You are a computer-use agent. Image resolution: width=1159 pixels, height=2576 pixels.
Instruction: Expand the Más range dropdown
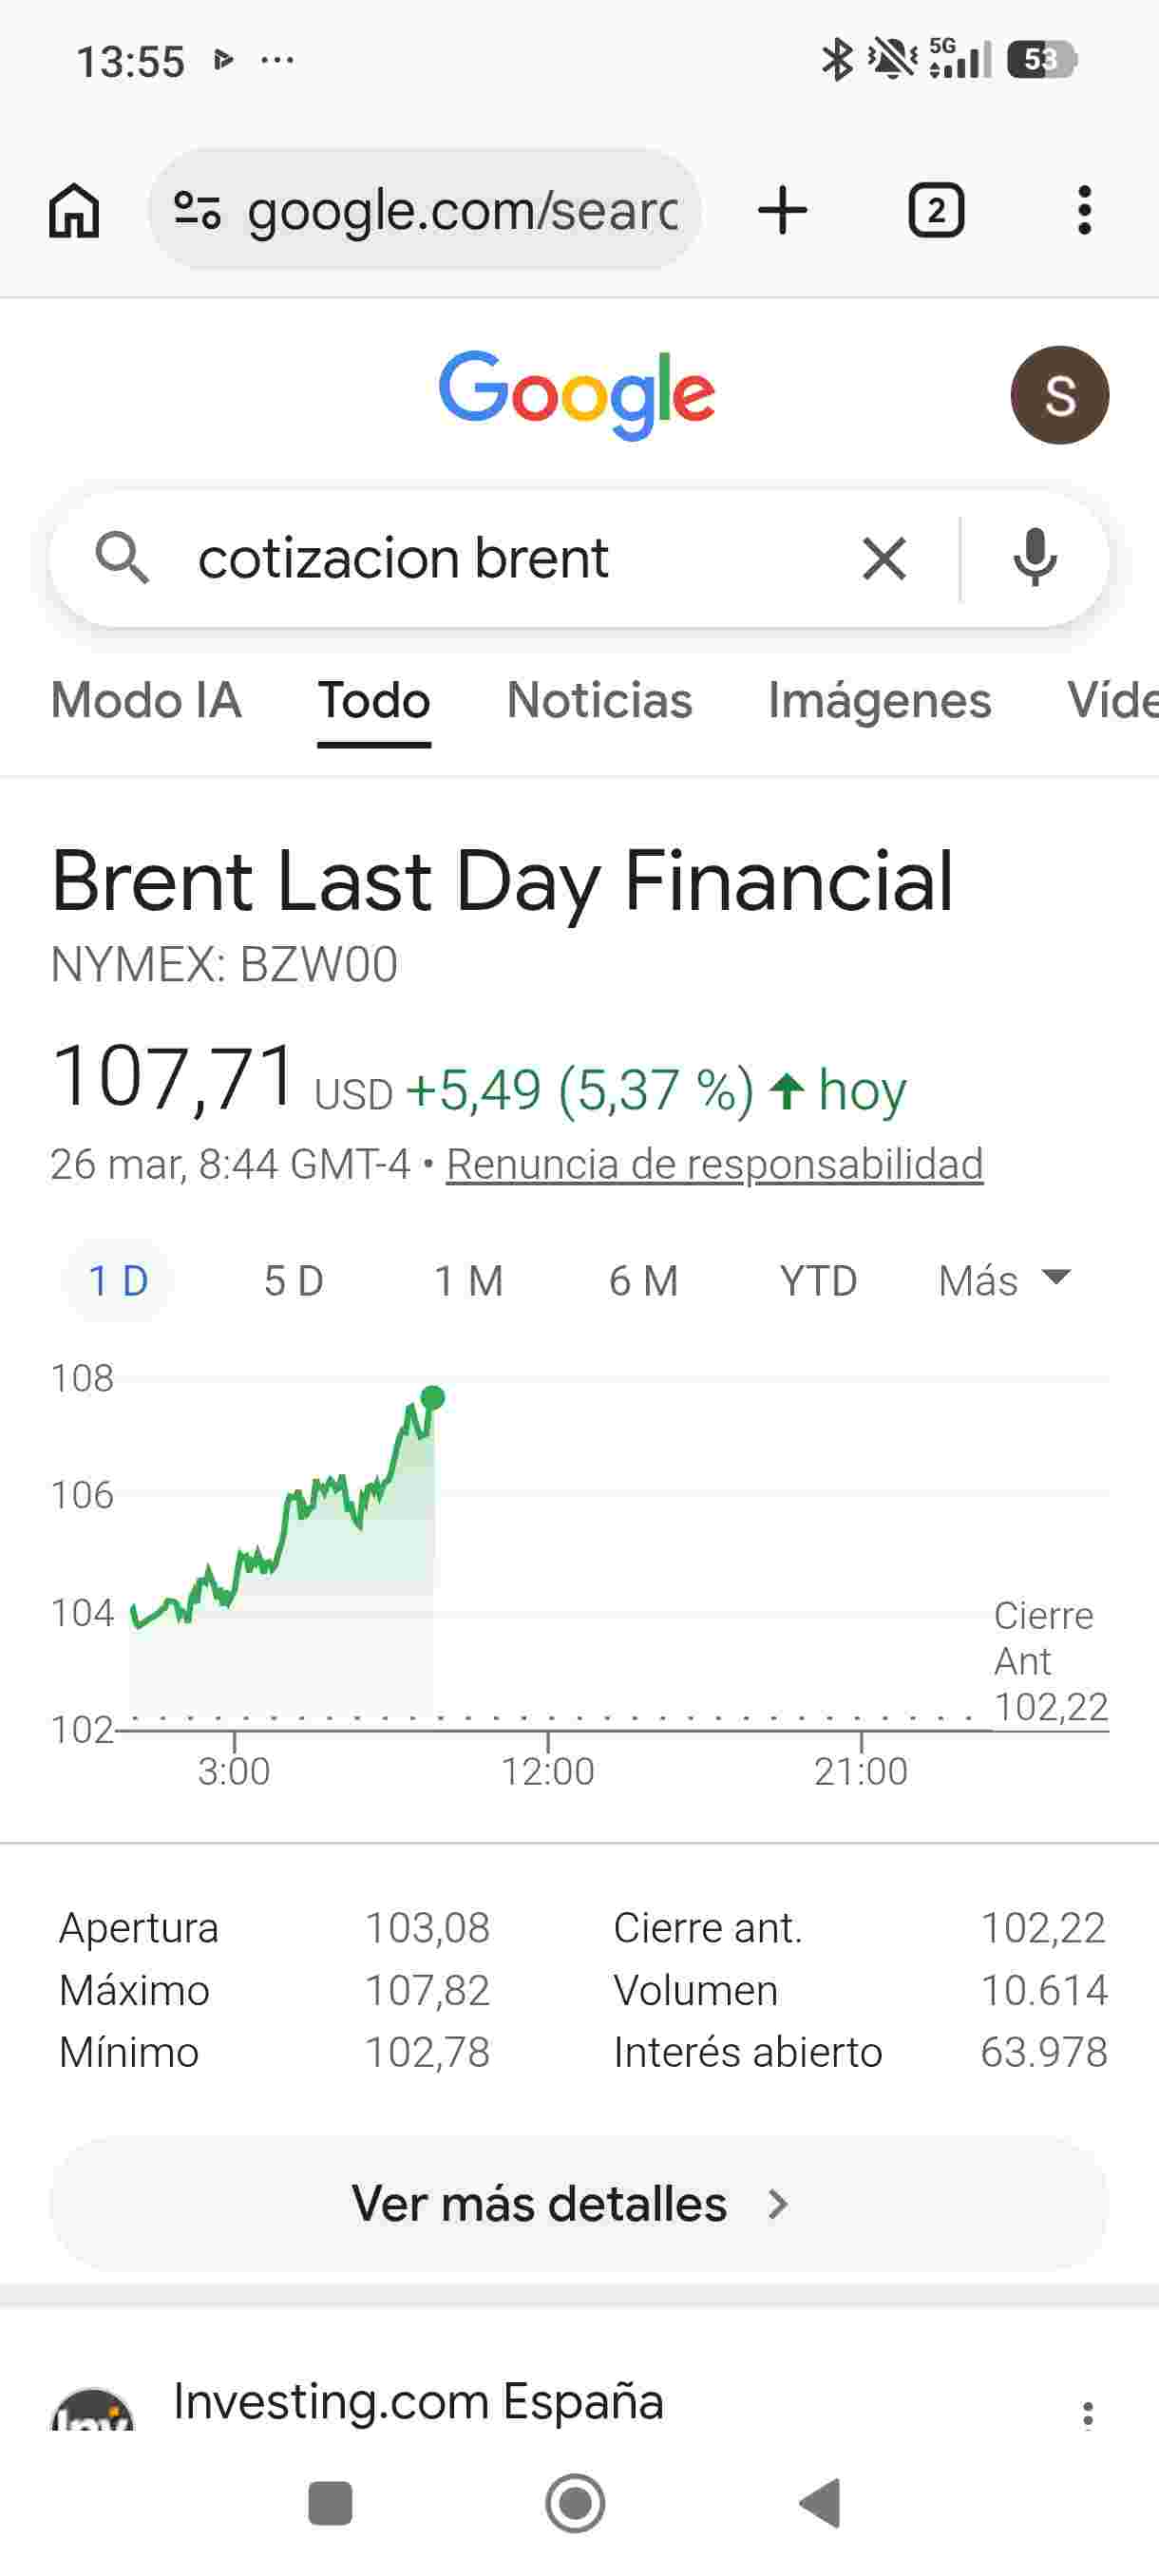point(1003,1281)
